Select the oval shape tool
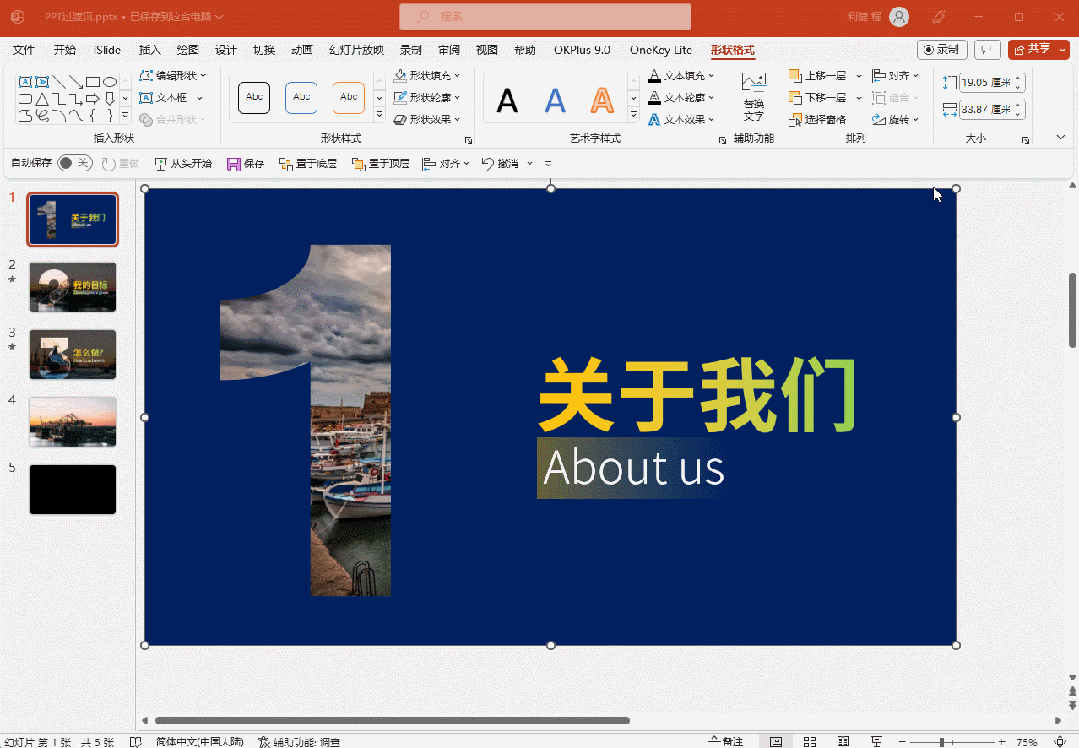The width and height of the screenshot is (1079, 748). [109, 82]
